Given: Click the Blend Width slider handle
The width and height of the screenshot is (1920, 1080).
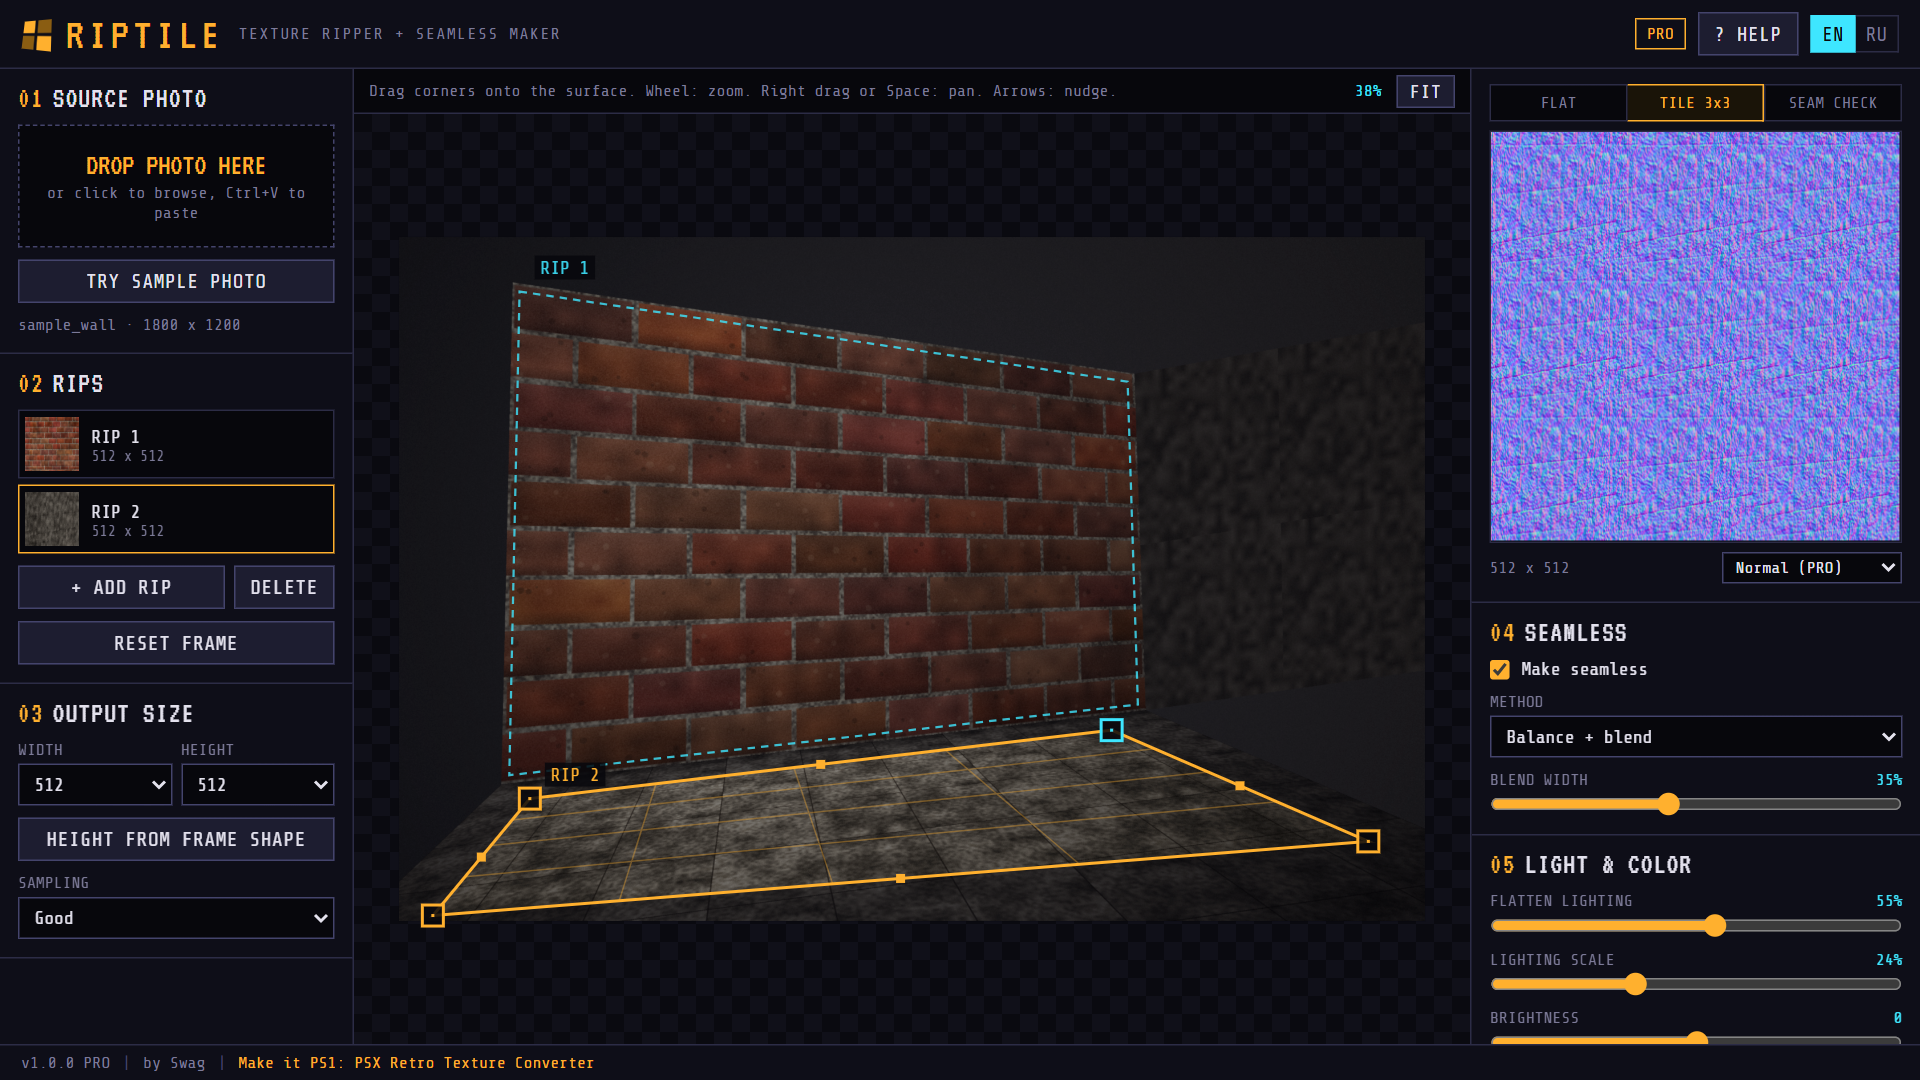Looking at the screenshot, I should coord(1668,804).
